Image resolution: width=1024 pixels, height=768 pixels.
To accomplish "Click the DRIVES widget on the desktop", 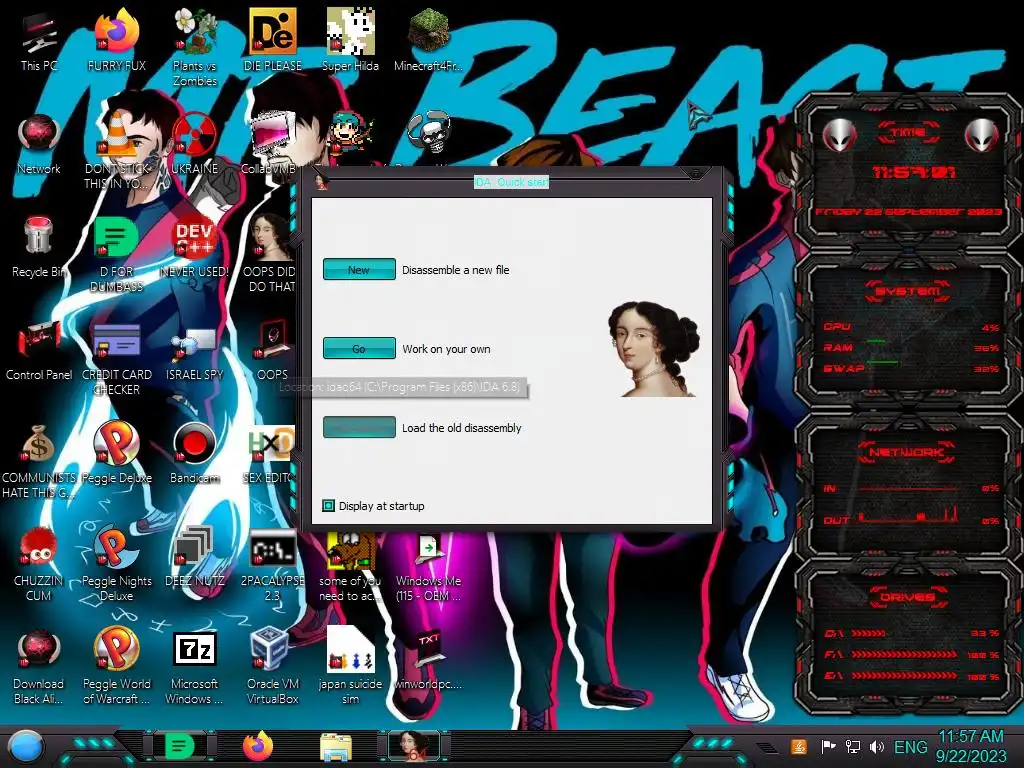I will pyautogui.click(x=908, y=637).
